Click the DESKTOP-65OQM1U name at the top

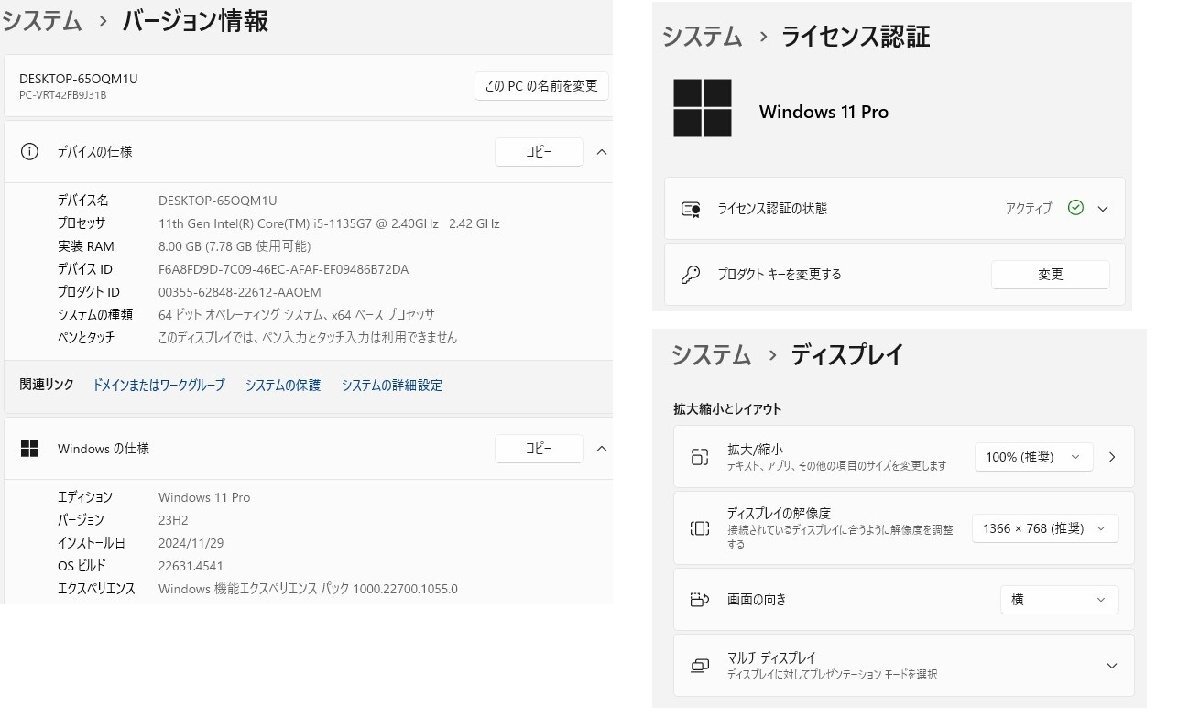click(78, 78)
